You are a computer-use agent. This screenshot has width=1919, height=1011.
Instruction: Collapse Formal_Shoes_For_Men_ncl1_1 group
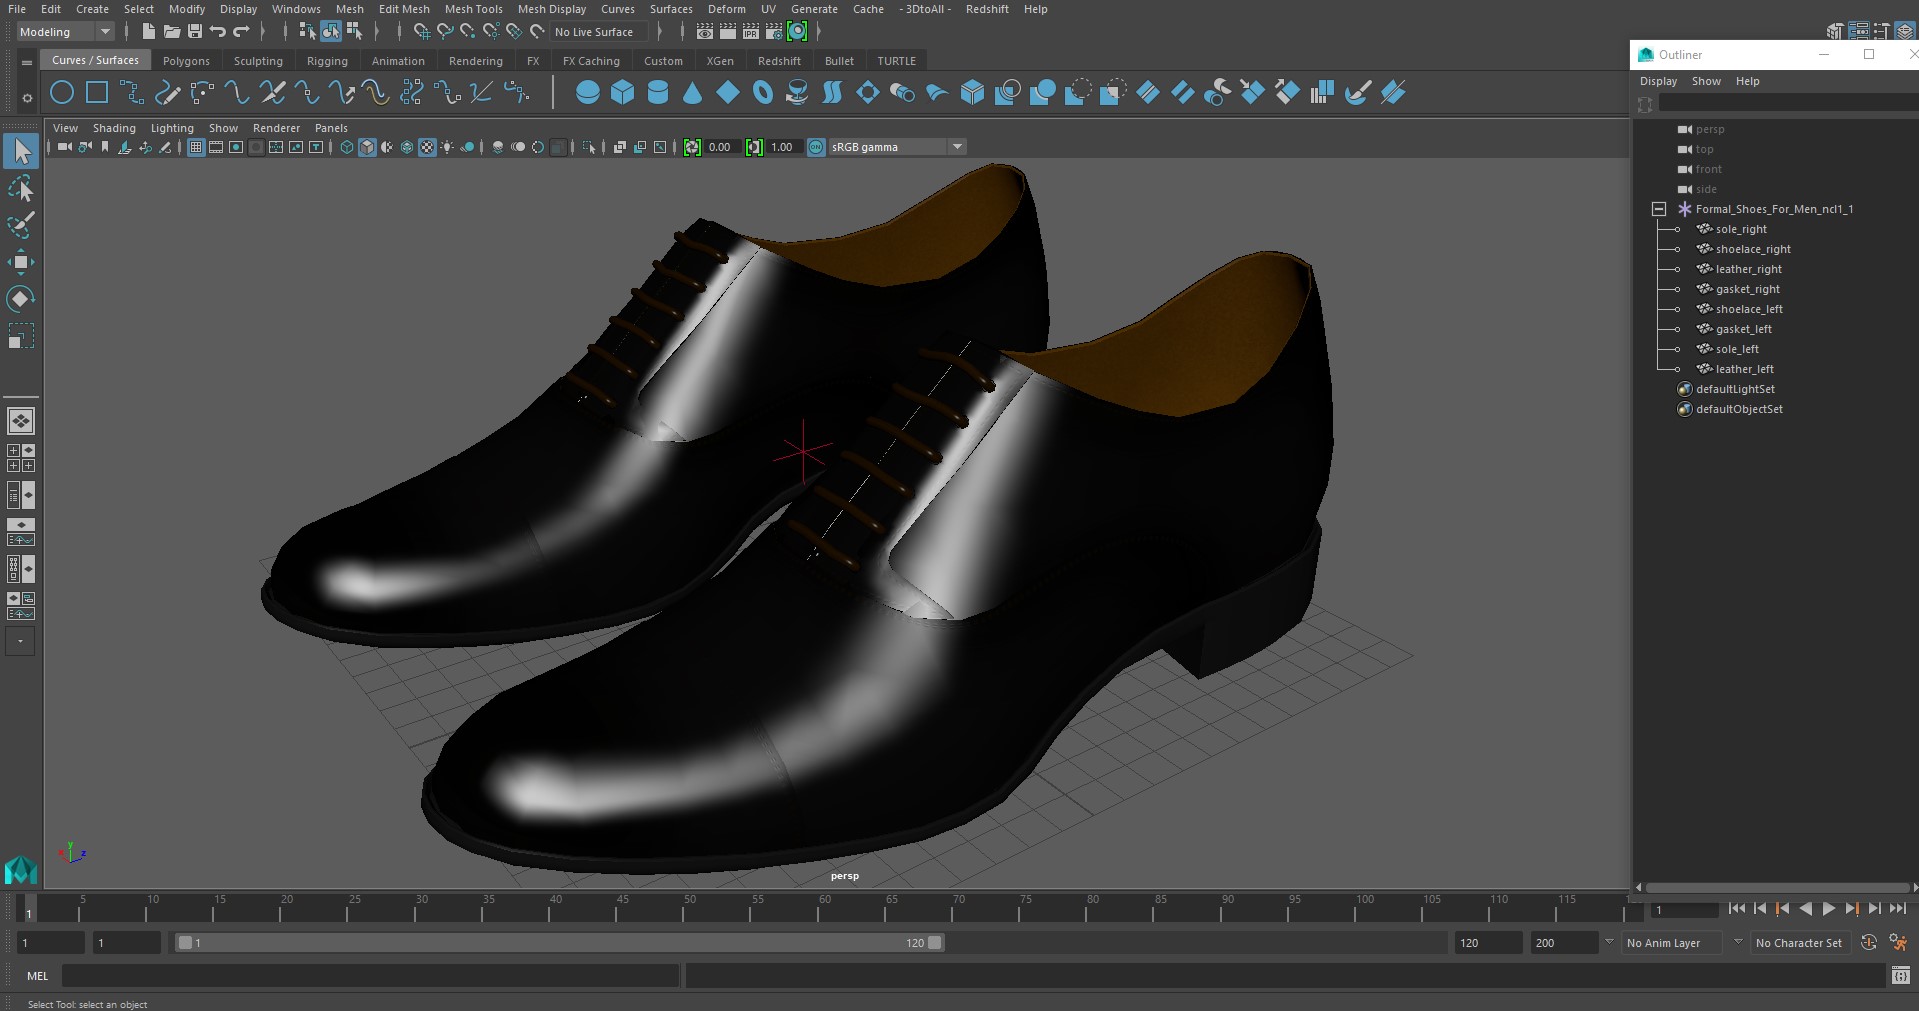(x=1659, y=209)
